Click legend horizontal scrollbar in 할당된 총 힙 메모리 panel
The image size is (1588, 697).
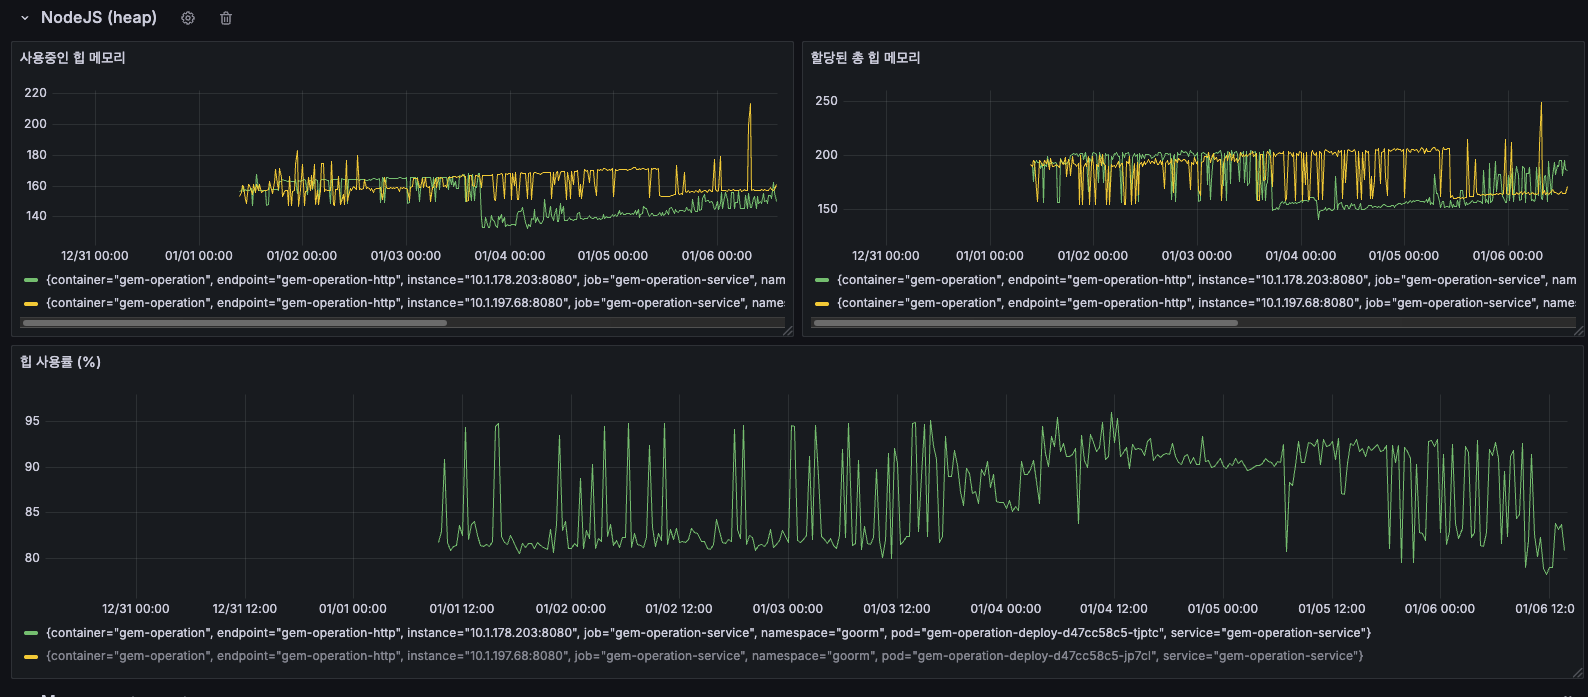tap(1025, 323)
